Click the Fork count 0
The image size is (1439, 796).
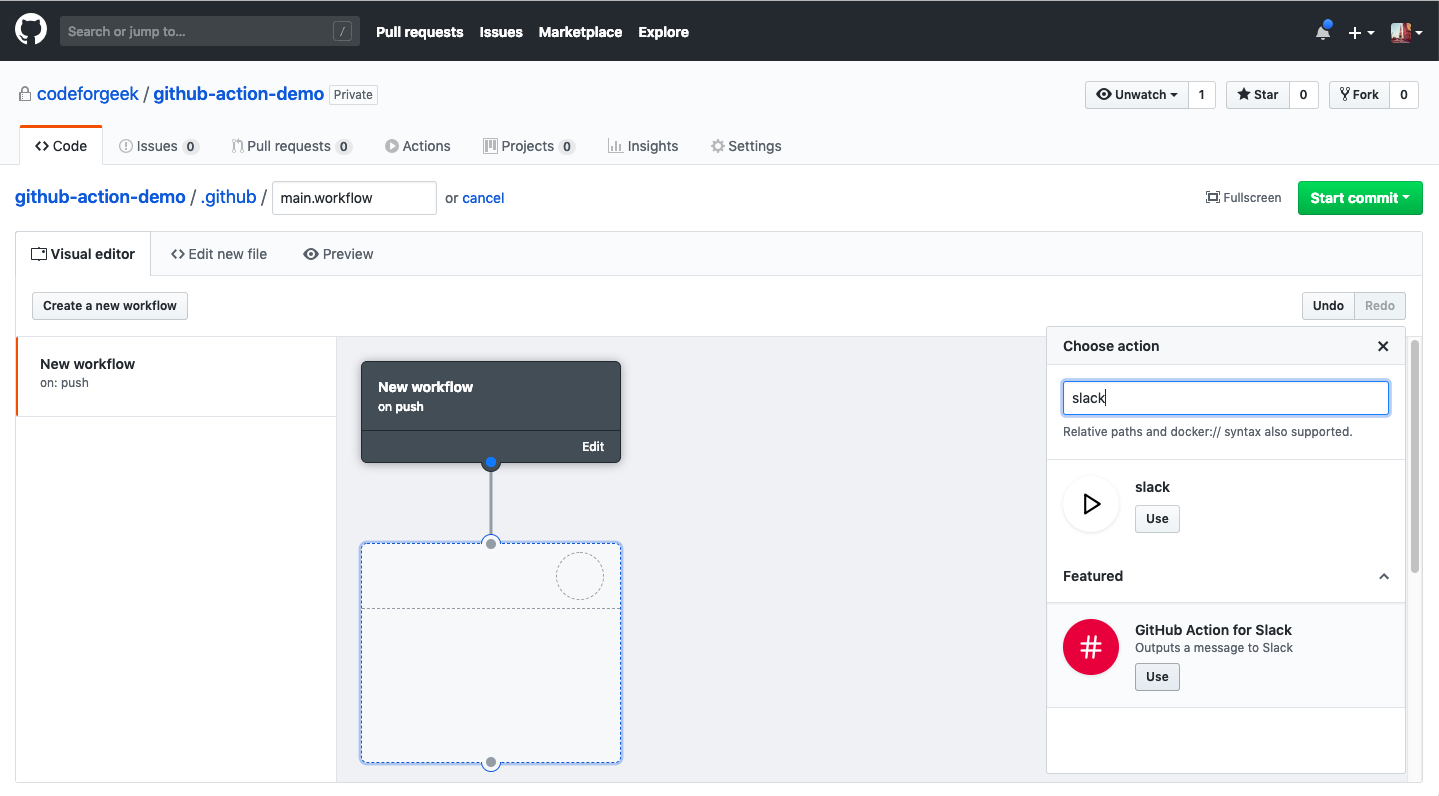[x=1404, y=95]
